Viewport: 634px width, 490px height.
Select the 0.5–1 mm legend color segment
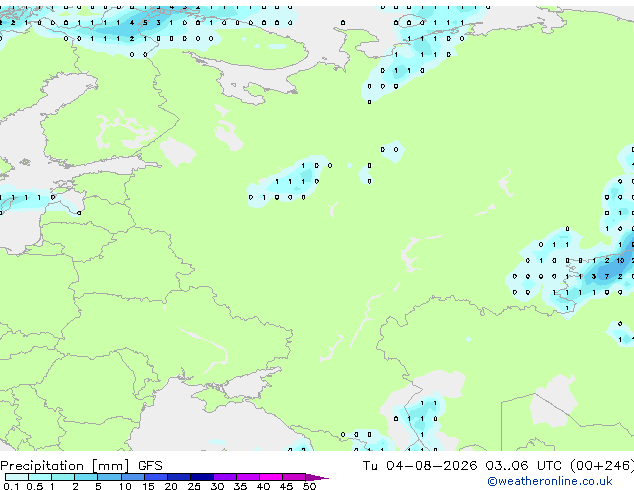40,477
